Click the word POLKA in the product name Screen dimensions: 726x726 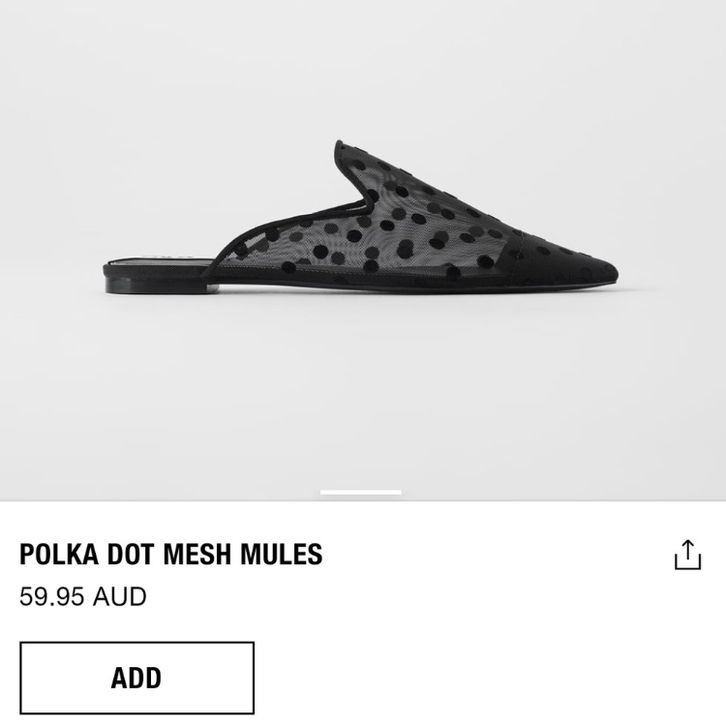tap(59, 554)
